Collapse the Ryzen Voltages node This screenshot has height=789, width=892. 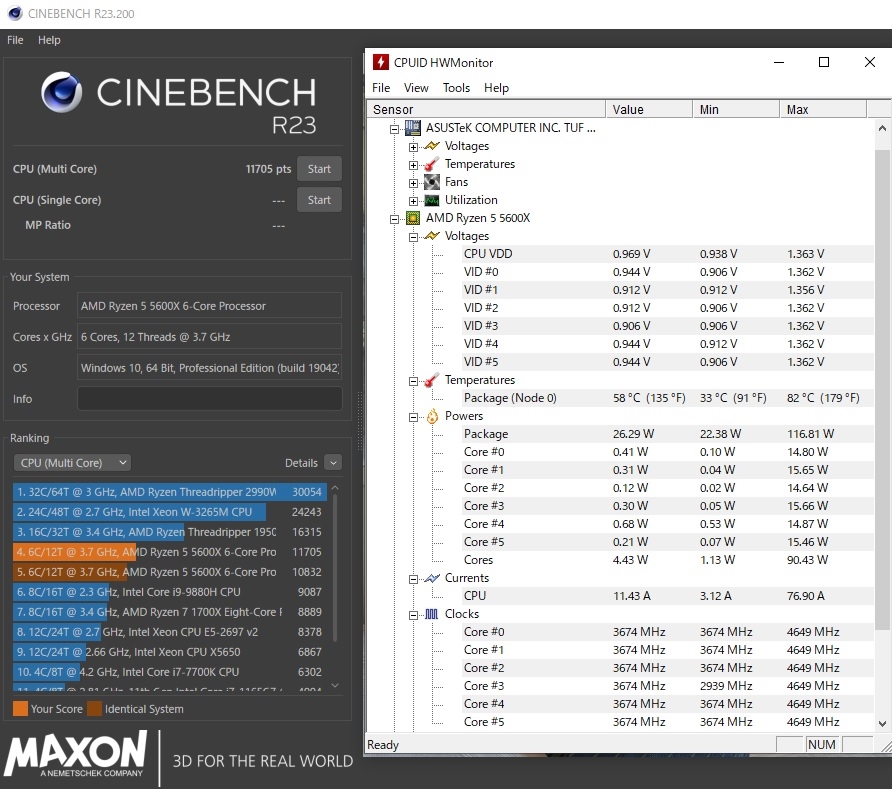pyautogui.click(x=414, y=237)
